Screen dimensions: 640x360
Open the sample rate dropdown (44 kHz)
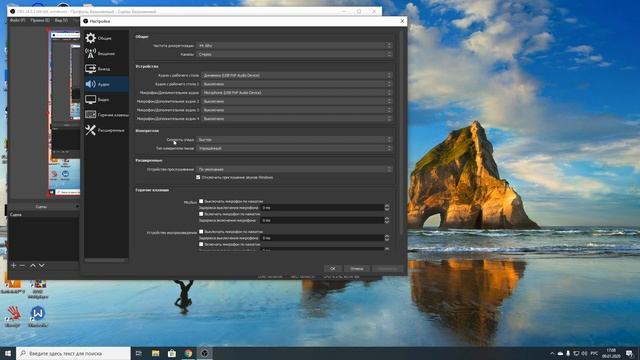(x=294, y=46)
